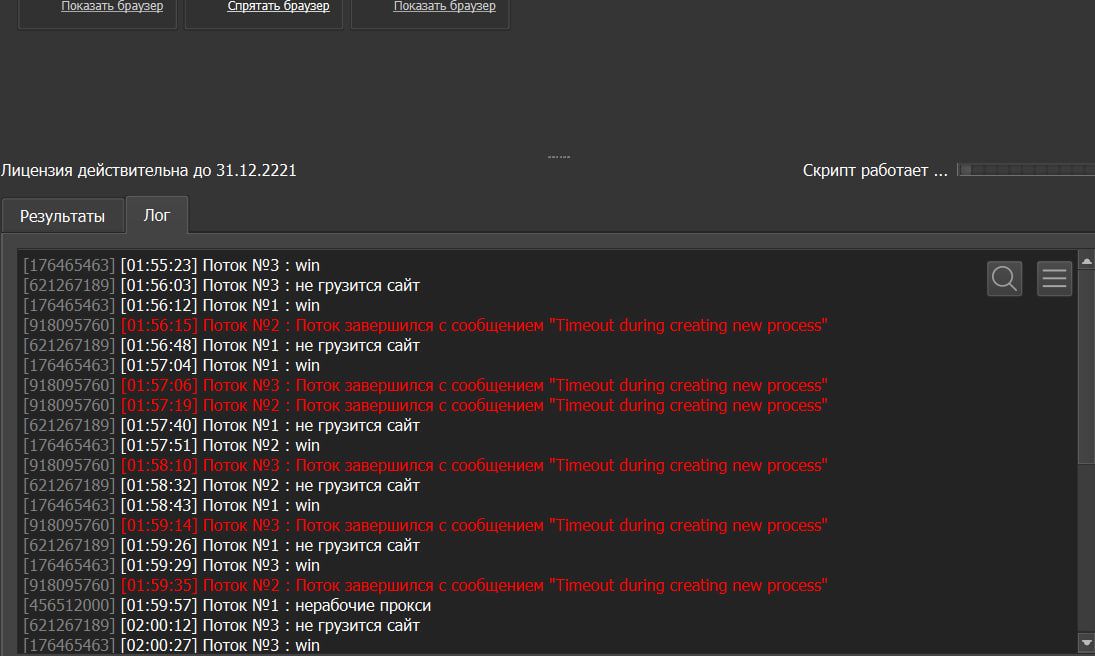This screenshot has height=656, width=1095.
Task: Open action ID 918095760 on the 01:58:10 line
Action: click(69, 466)
